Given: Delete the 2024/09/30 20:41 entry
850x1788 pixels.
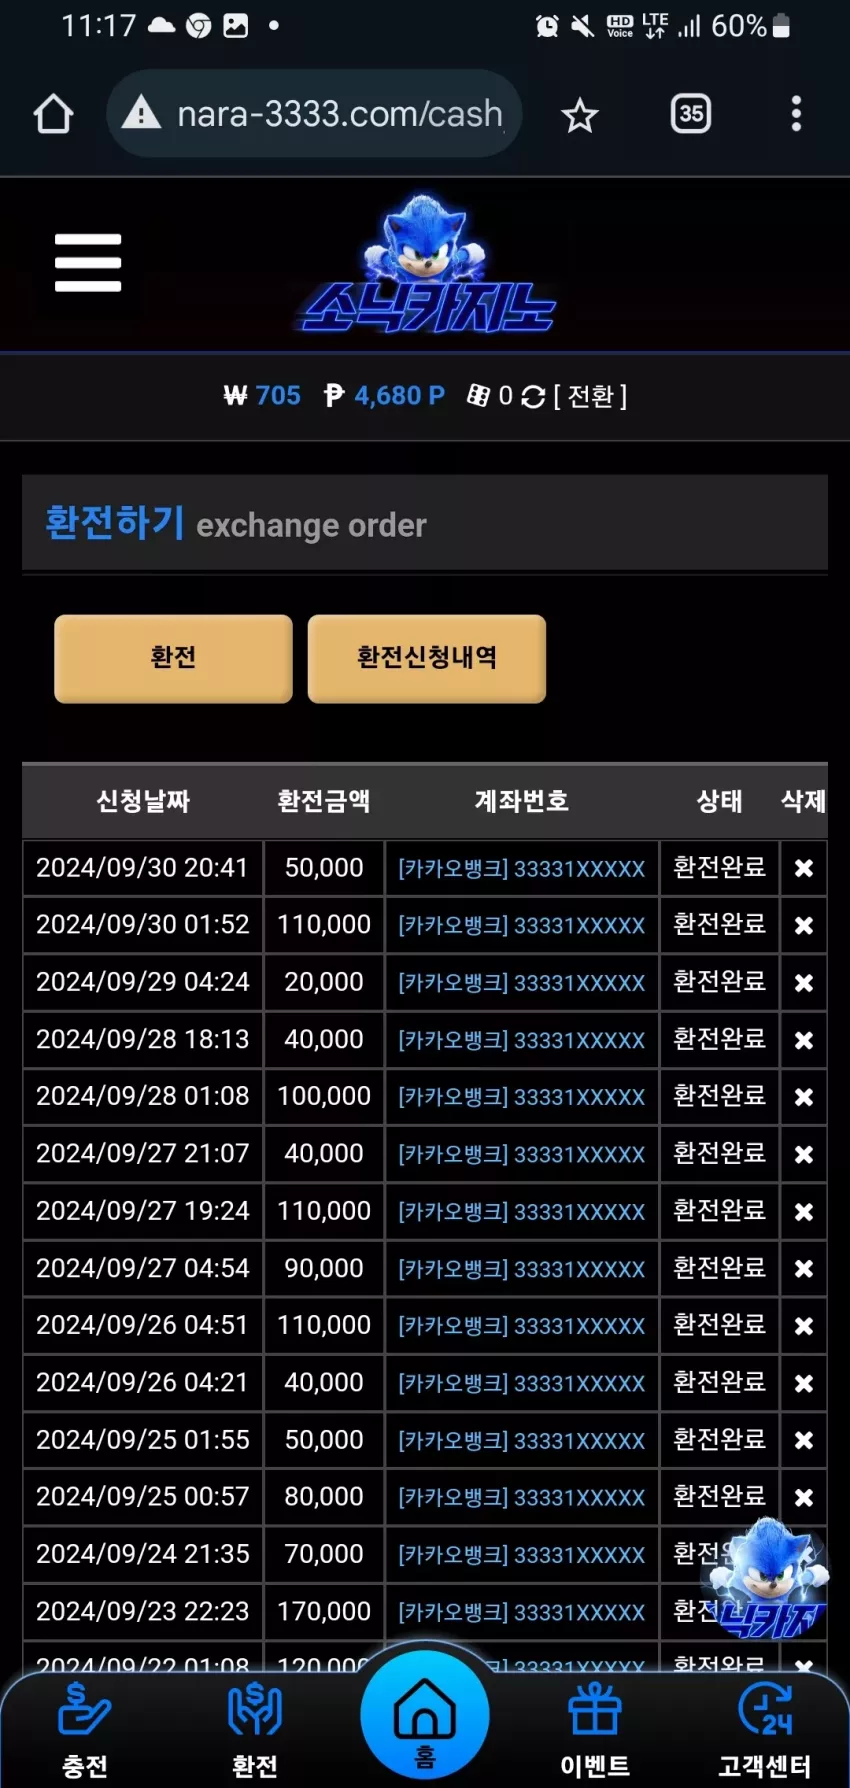Looking at the screenshot, I should click(x=803, y=868).
